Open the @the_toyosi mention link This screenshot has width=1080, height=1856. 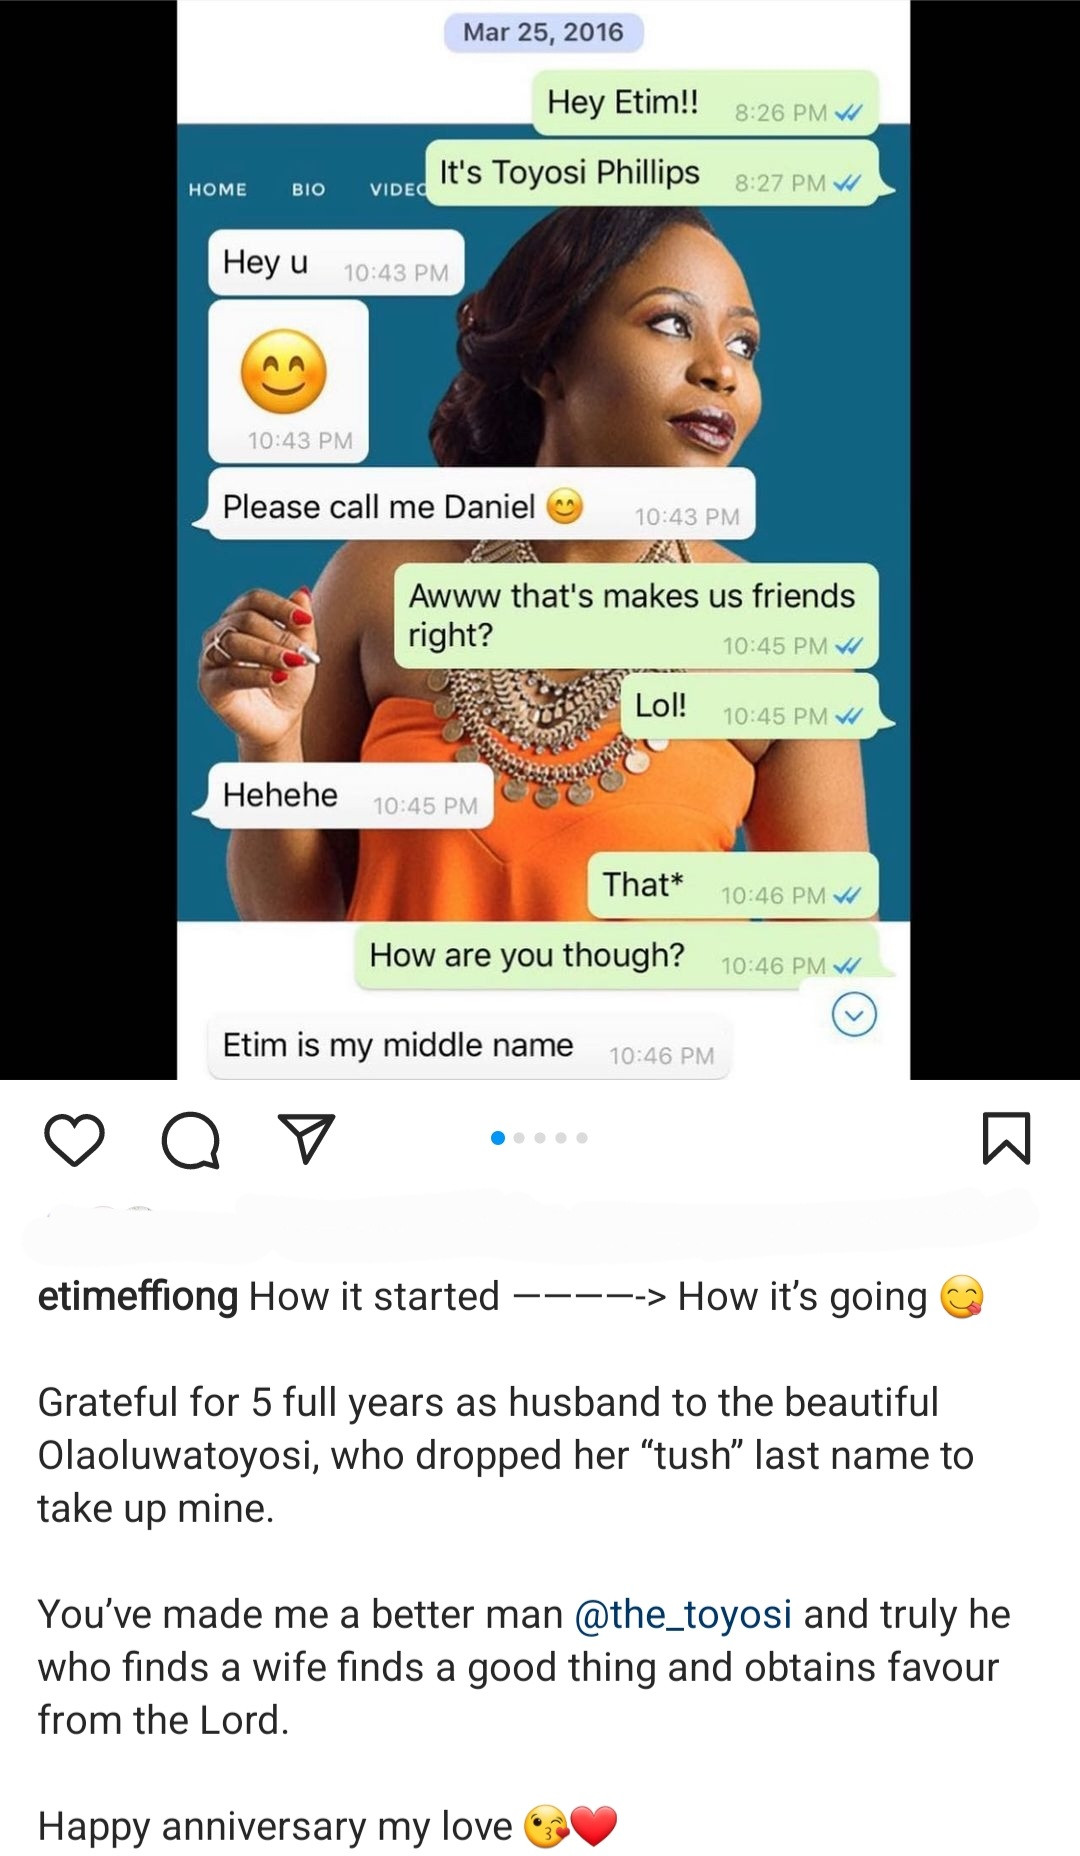pos(683,1614)
